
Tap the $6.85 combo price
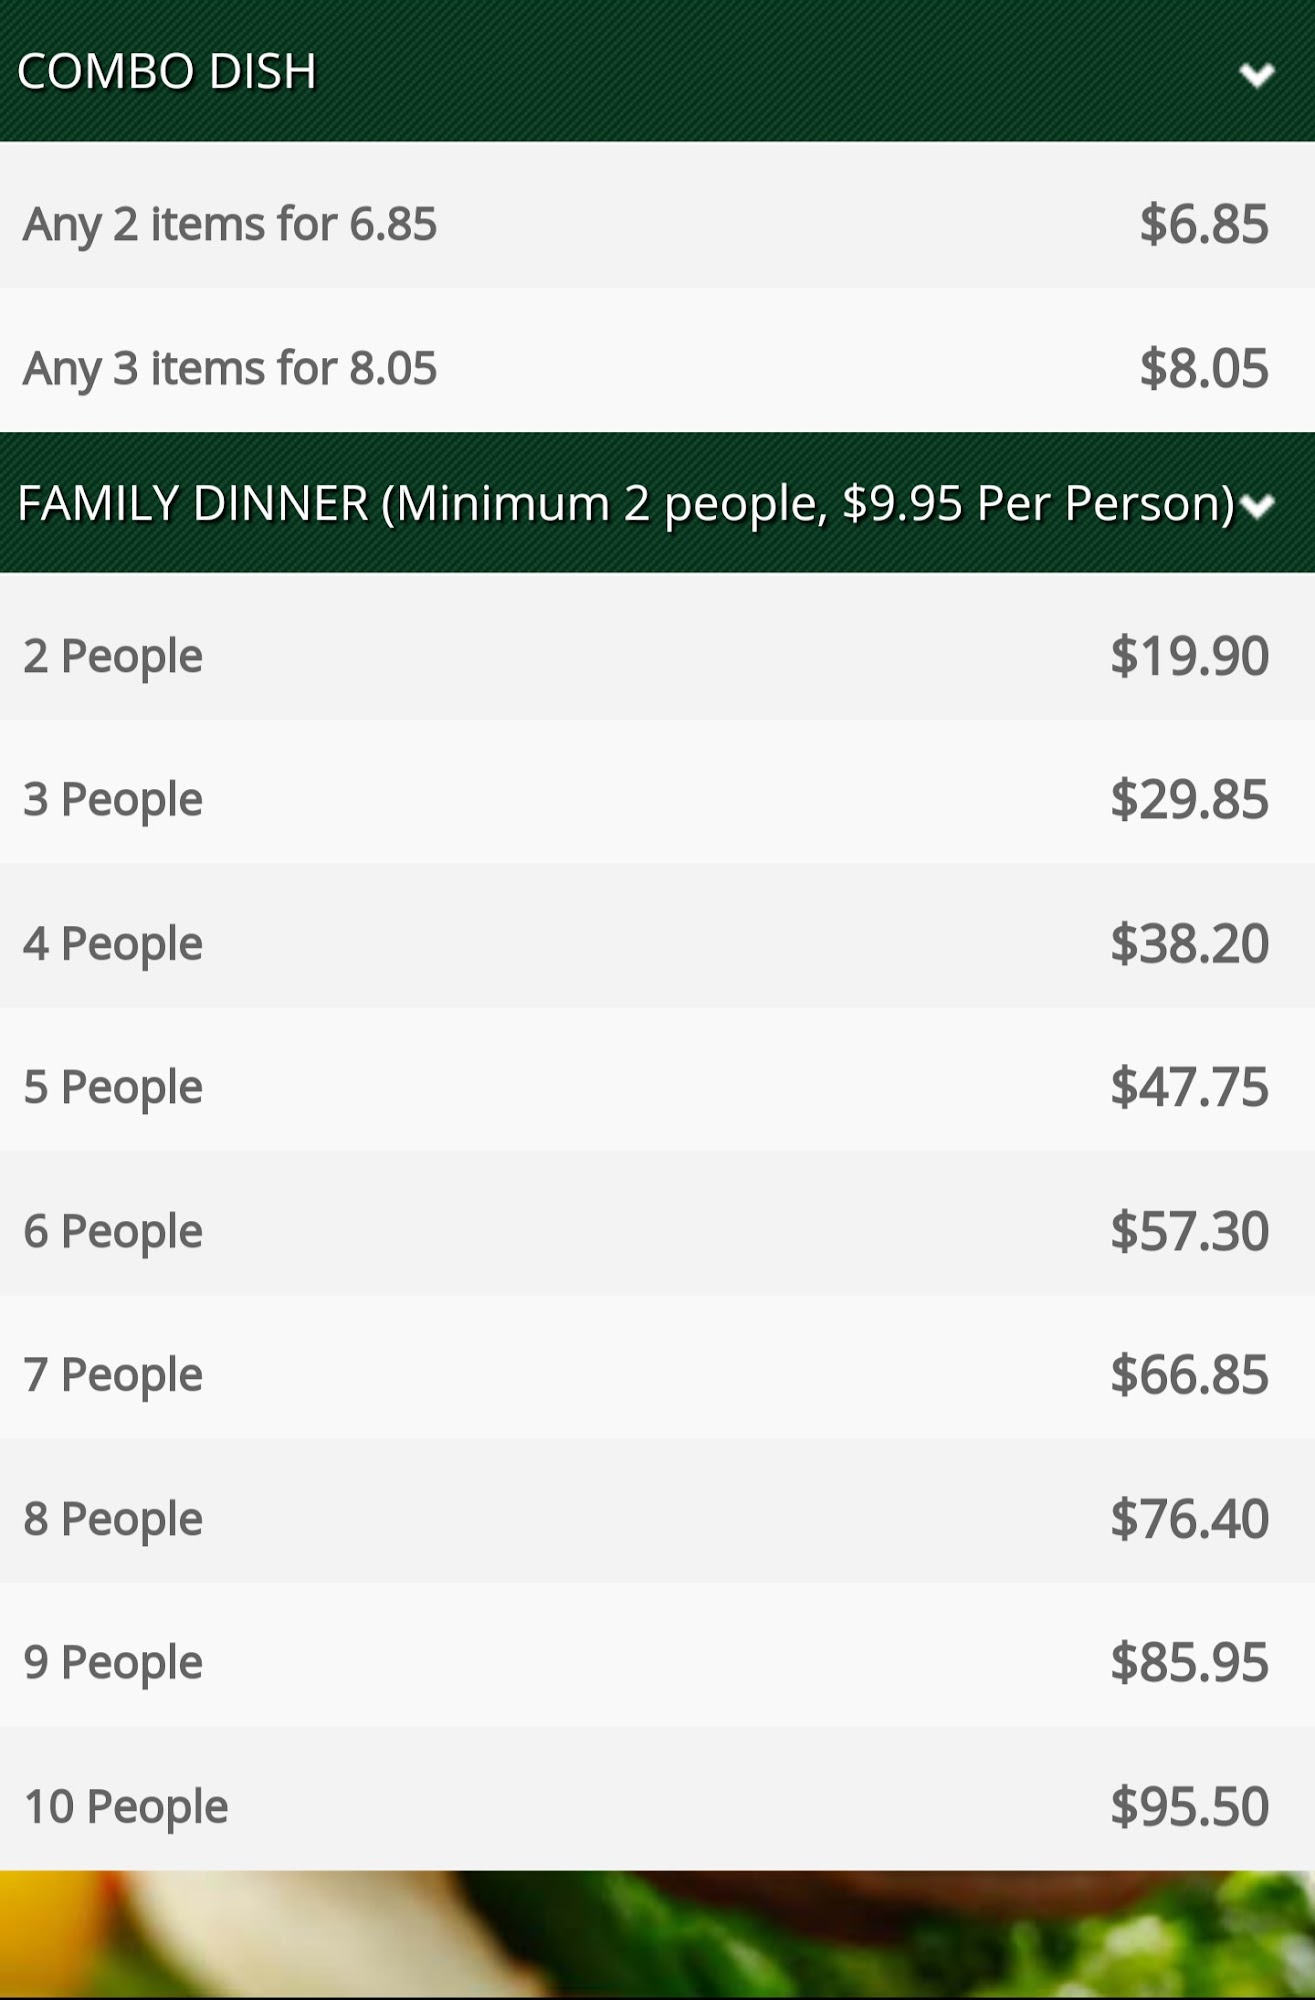tap(1203, 223)
